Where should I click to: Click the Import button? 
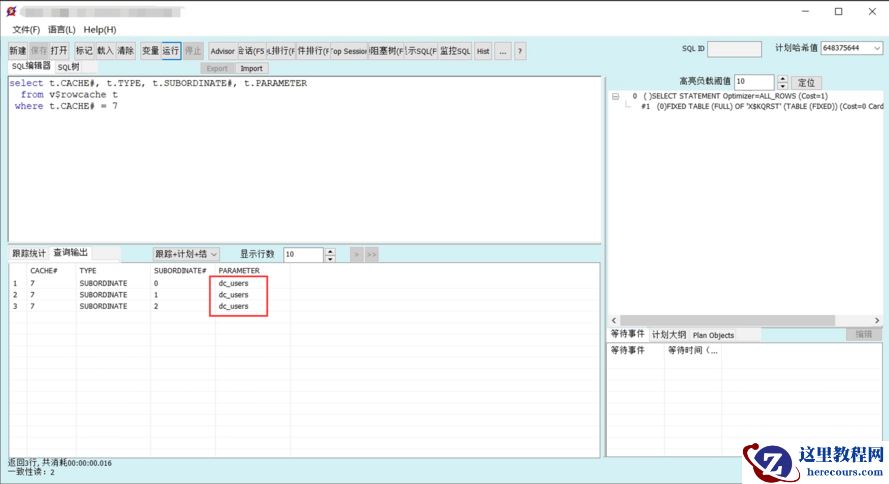point(251,68)
